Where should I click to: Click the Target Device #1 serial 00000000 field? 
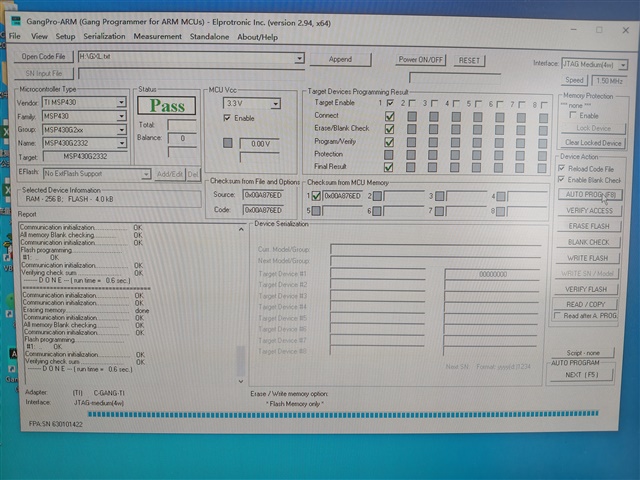point(493,274)
